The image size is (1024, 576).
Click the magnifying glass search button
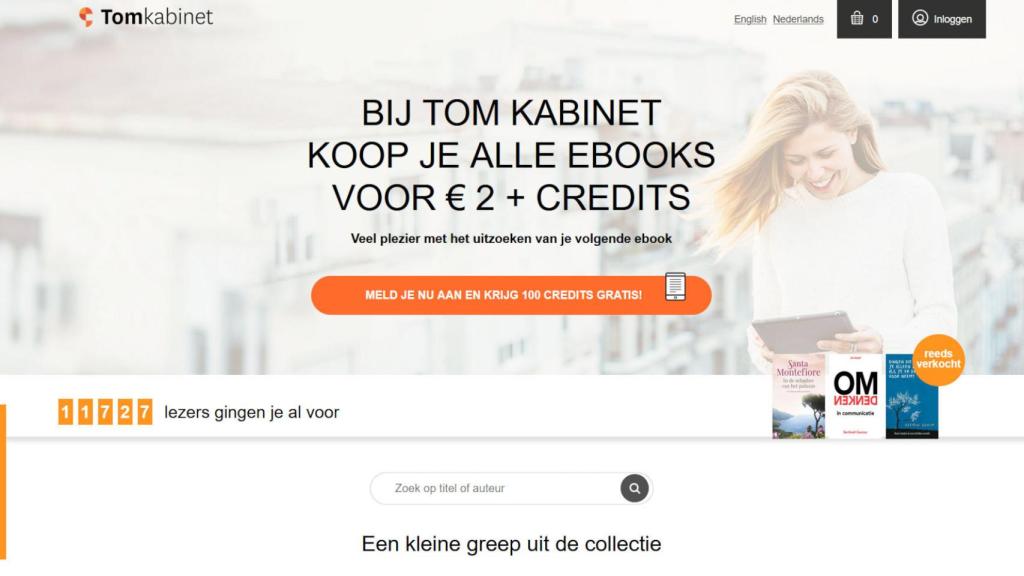634,488
